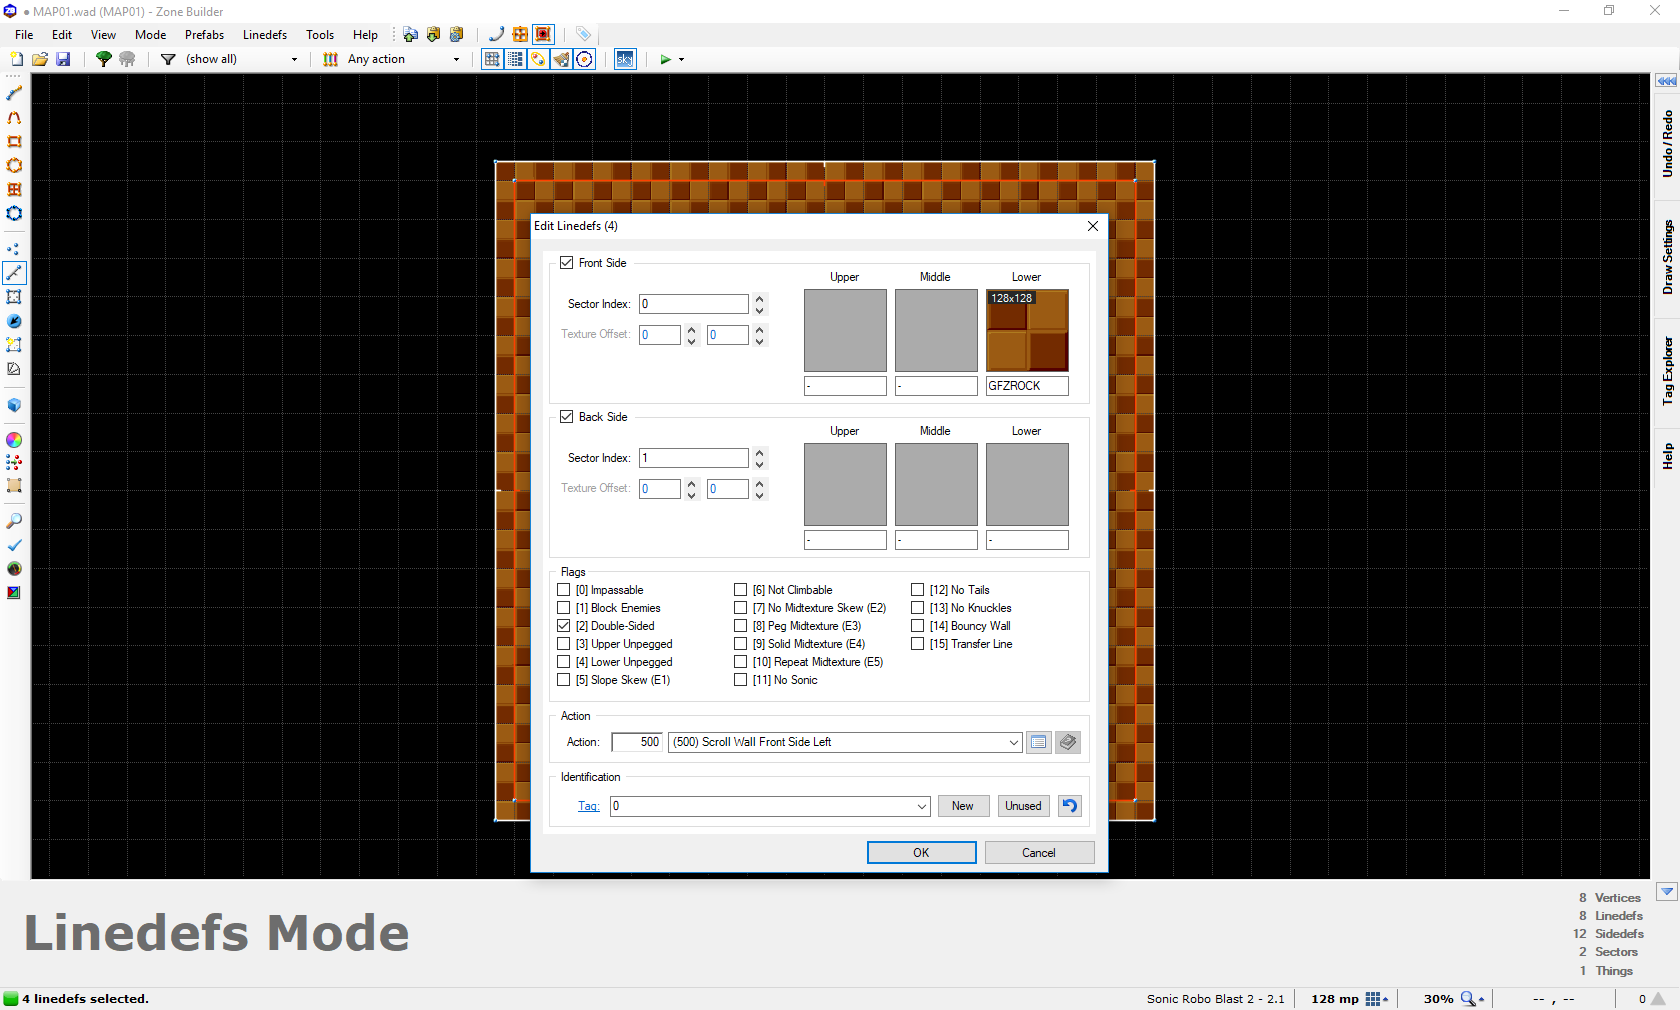Image resolution: width=1680 pixels, height=1010 pixels.
Task: Click the green Test map play icon
Action: coord(666,59)
